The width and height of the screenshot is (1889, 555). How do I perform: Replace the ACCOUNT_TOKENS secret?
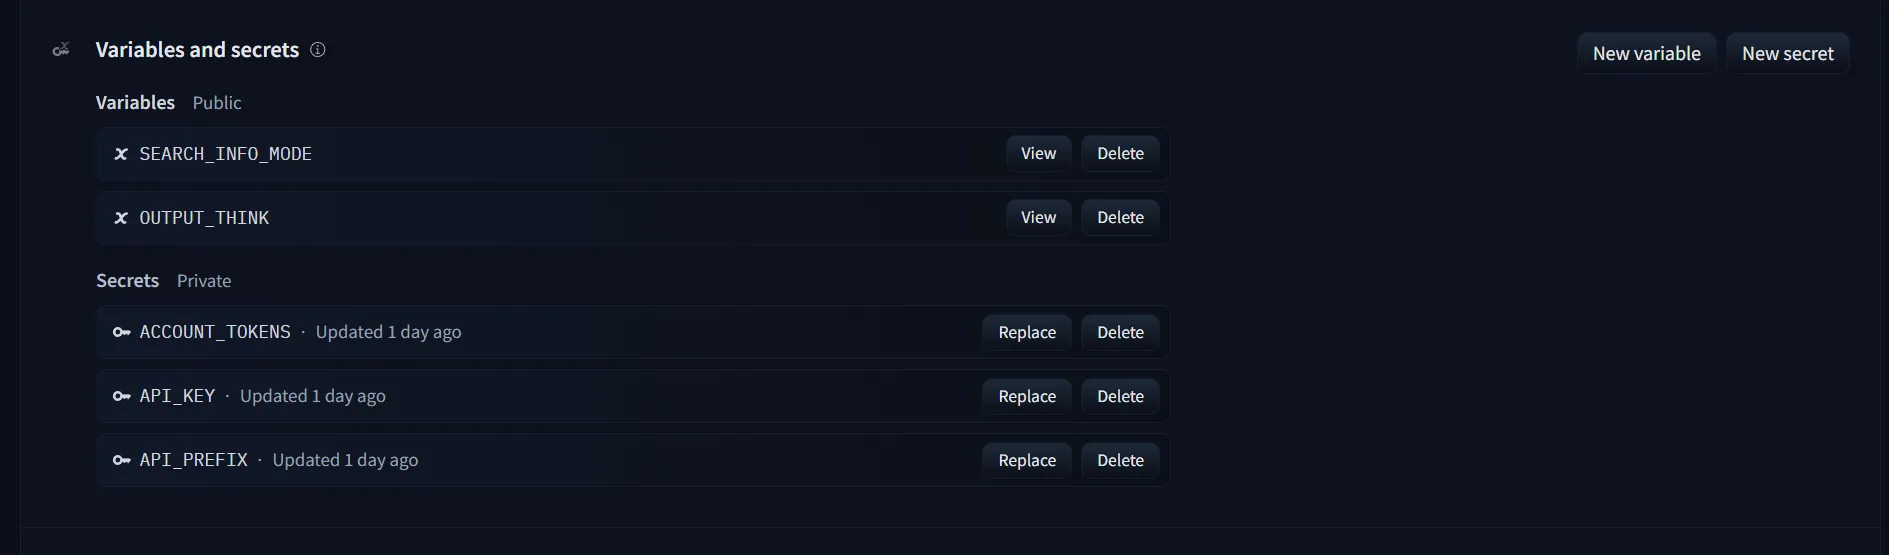coord(1027,332)
